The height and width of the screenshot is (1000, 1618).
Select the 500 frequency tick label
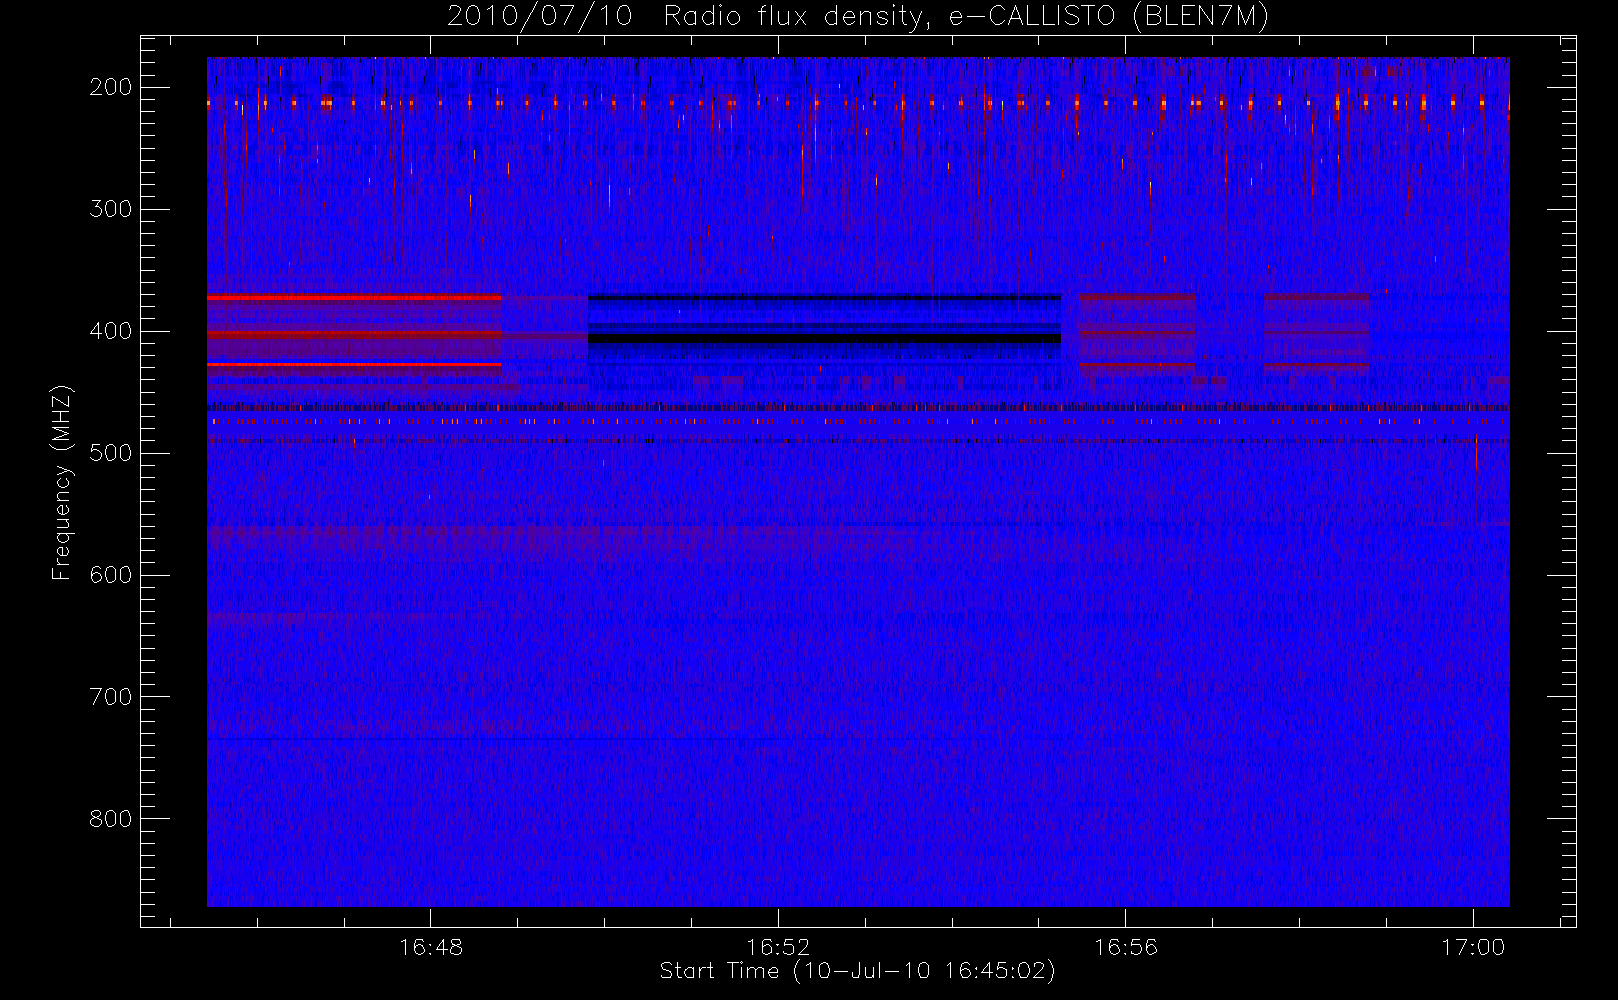click(x=111, y=453)
